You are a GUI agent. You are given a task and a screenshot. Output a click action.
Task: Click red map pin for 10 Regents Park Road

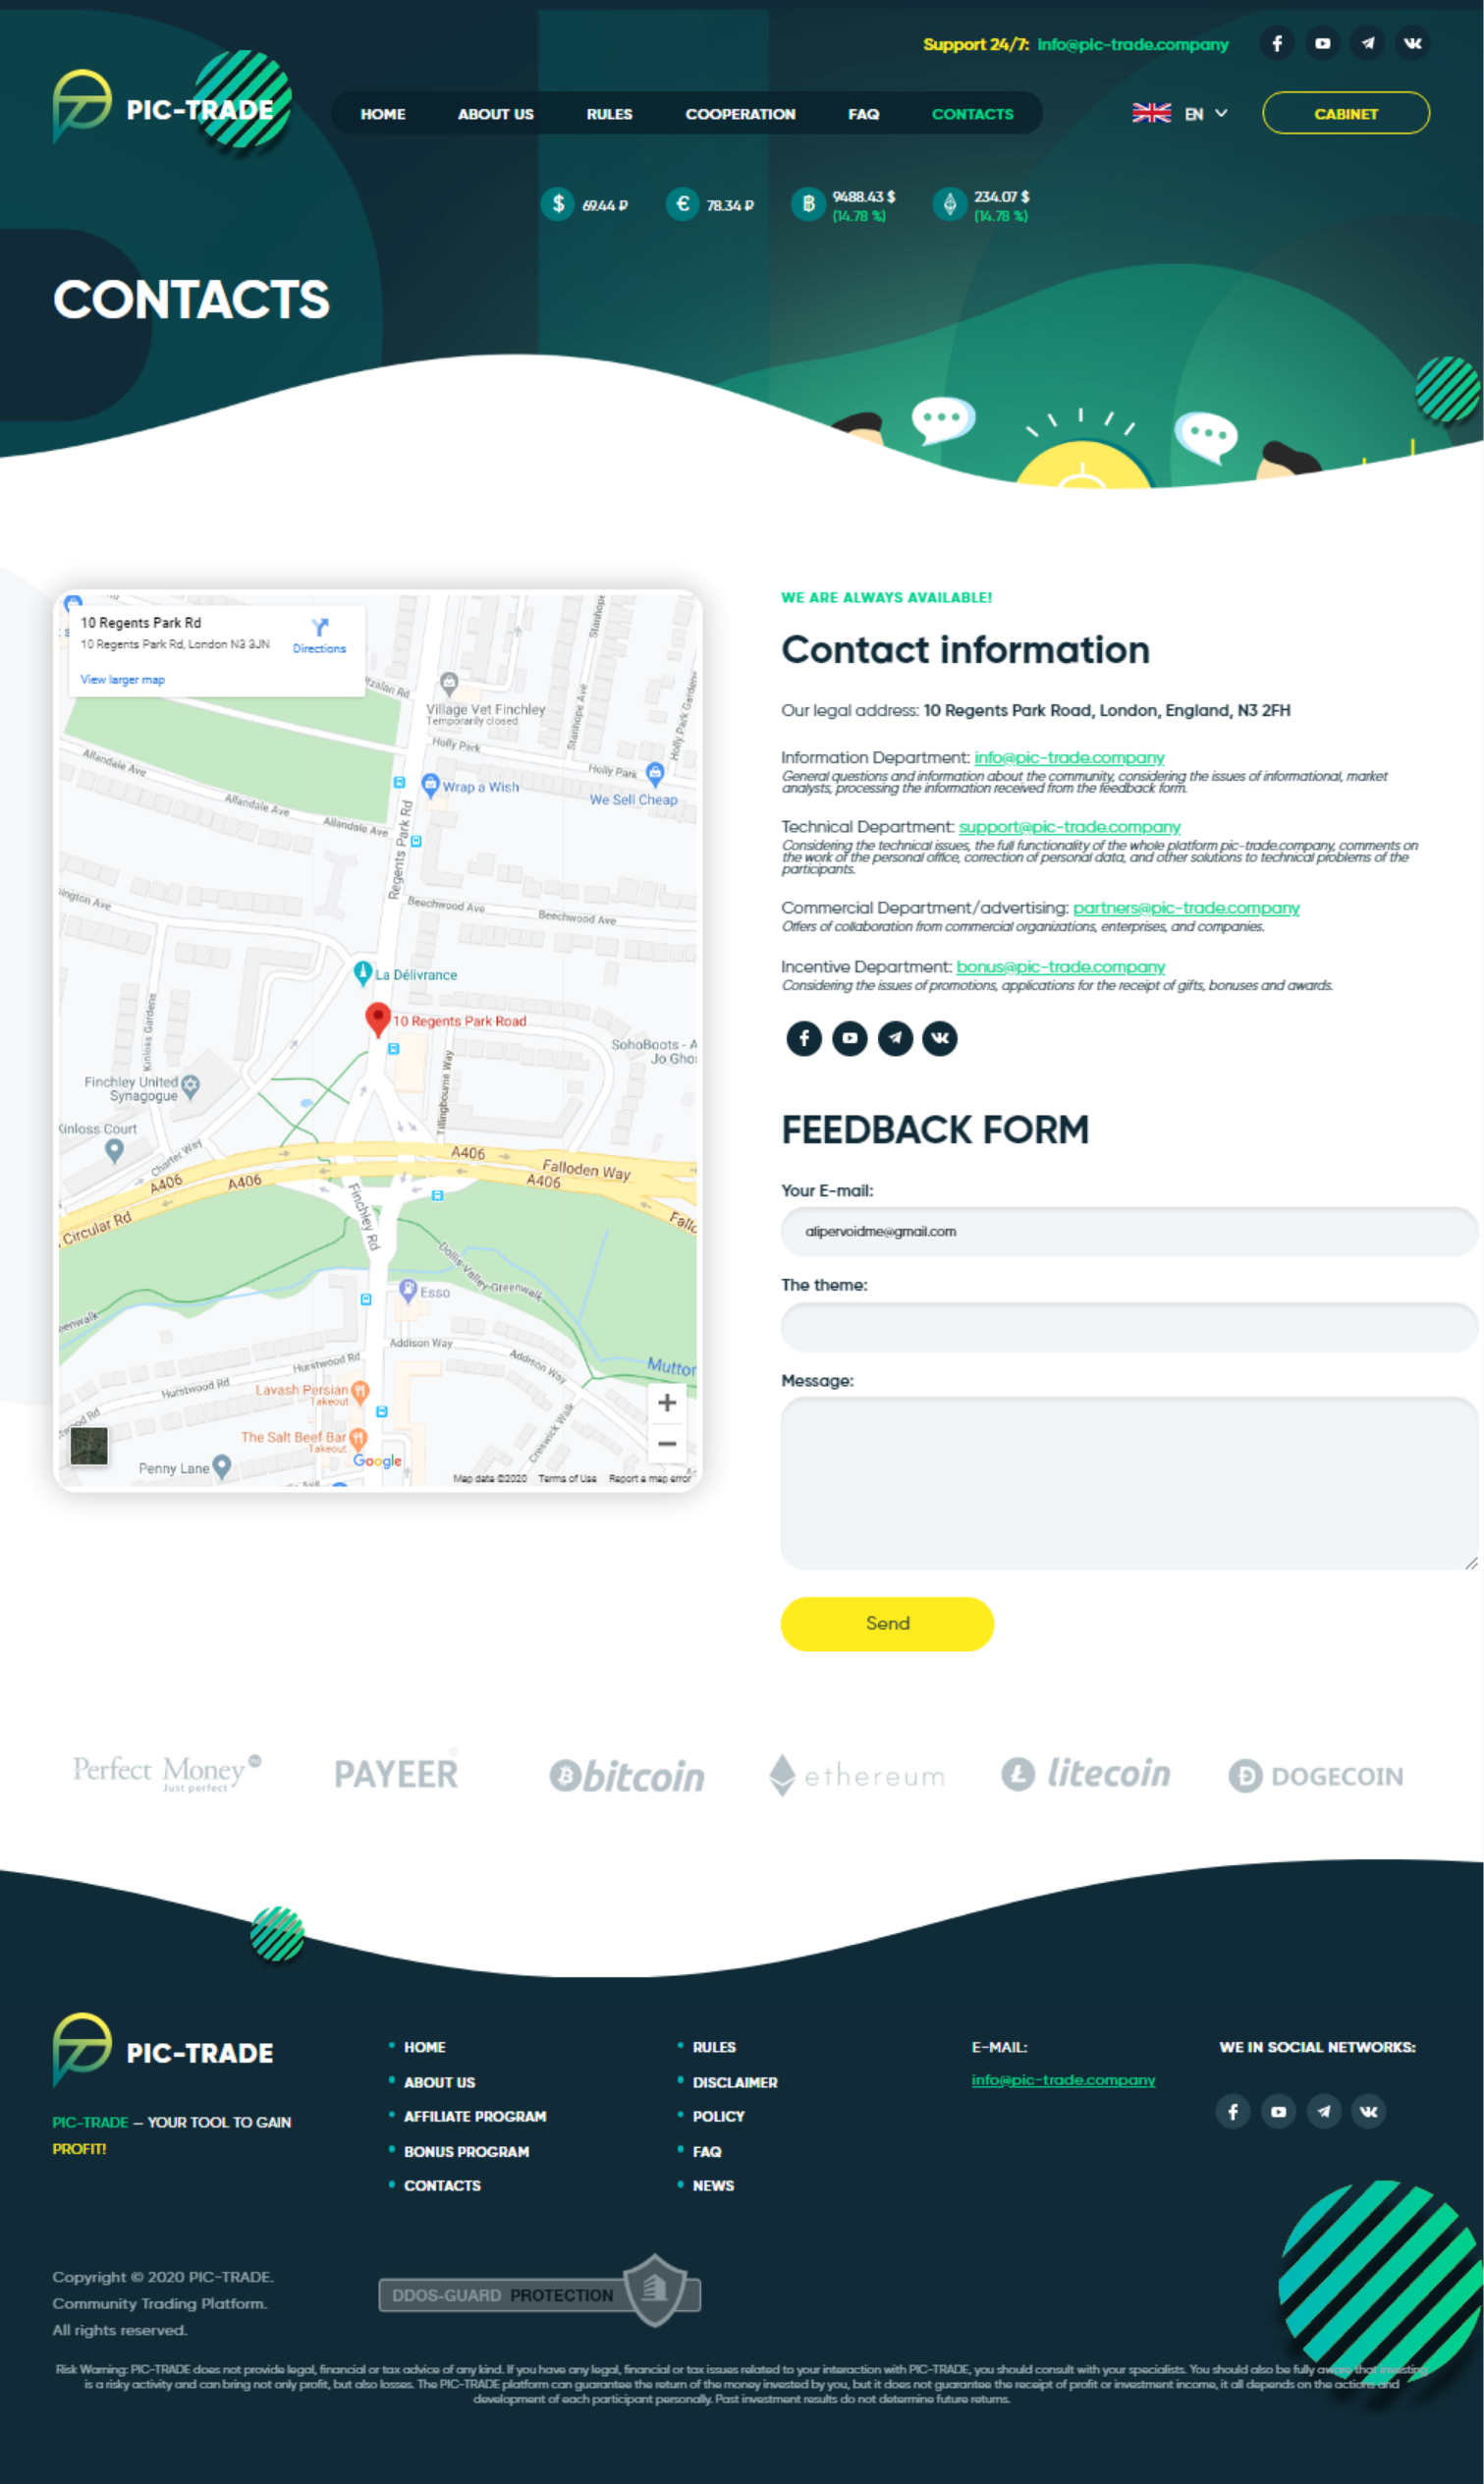click(377, 1019)
